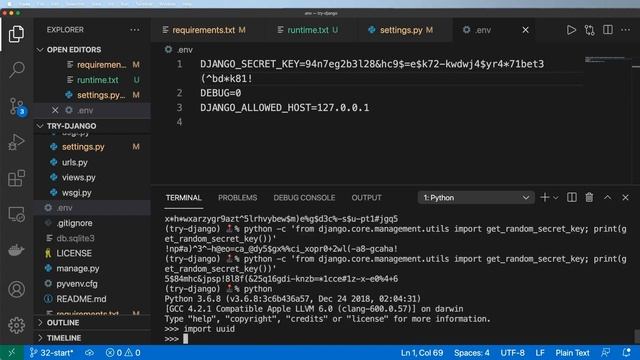Viewport: 640px width, 360px height.
Task: Open .gitignore in the file tree
Action: [x=74, y=223]
